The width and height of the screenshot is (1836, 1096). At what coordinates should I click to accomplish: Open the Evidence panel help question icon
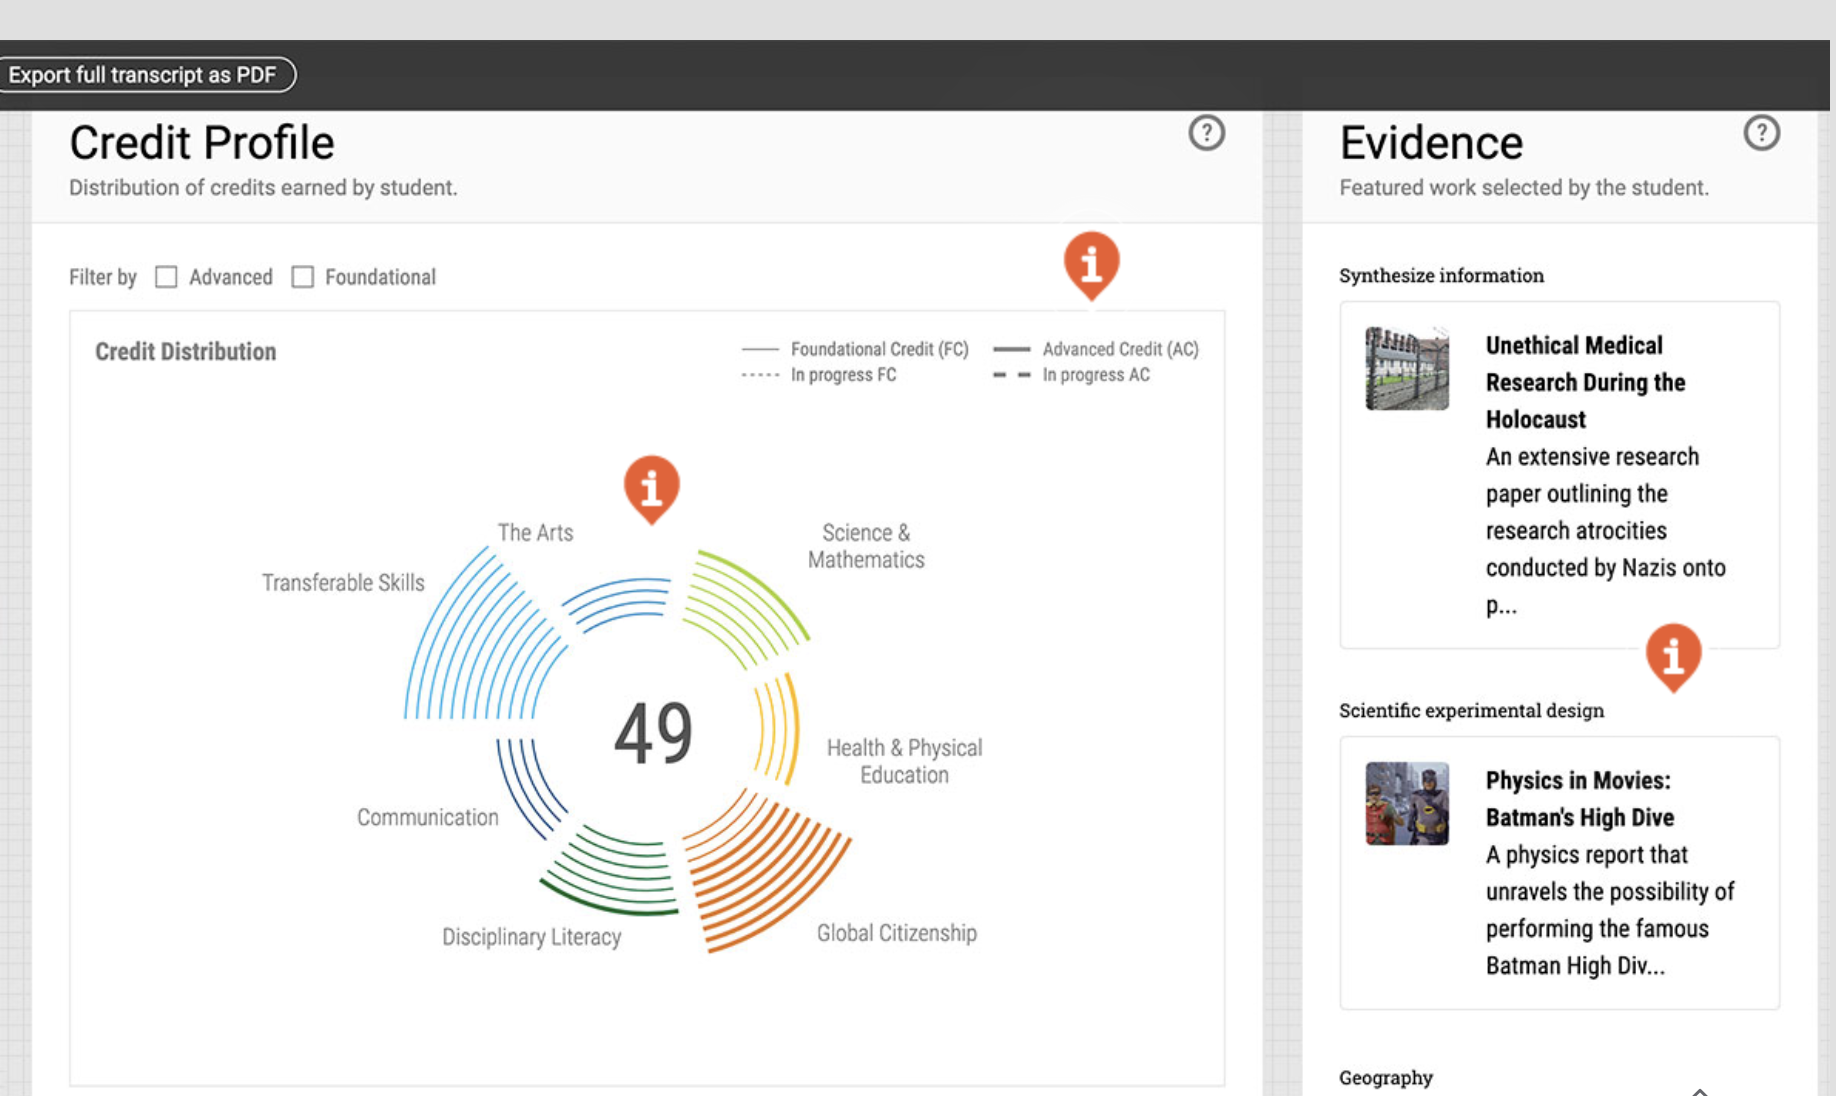(1761, 133)
